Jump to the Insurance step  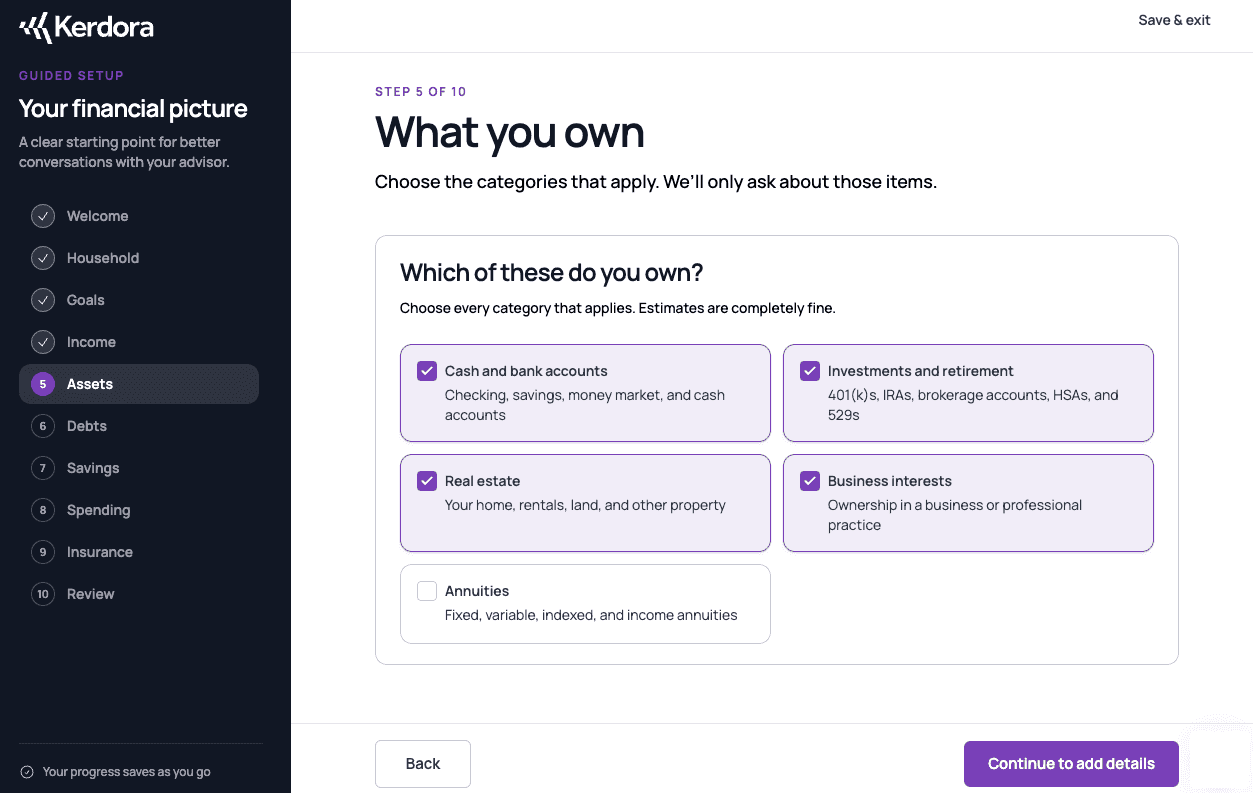(x=139, y=552)
